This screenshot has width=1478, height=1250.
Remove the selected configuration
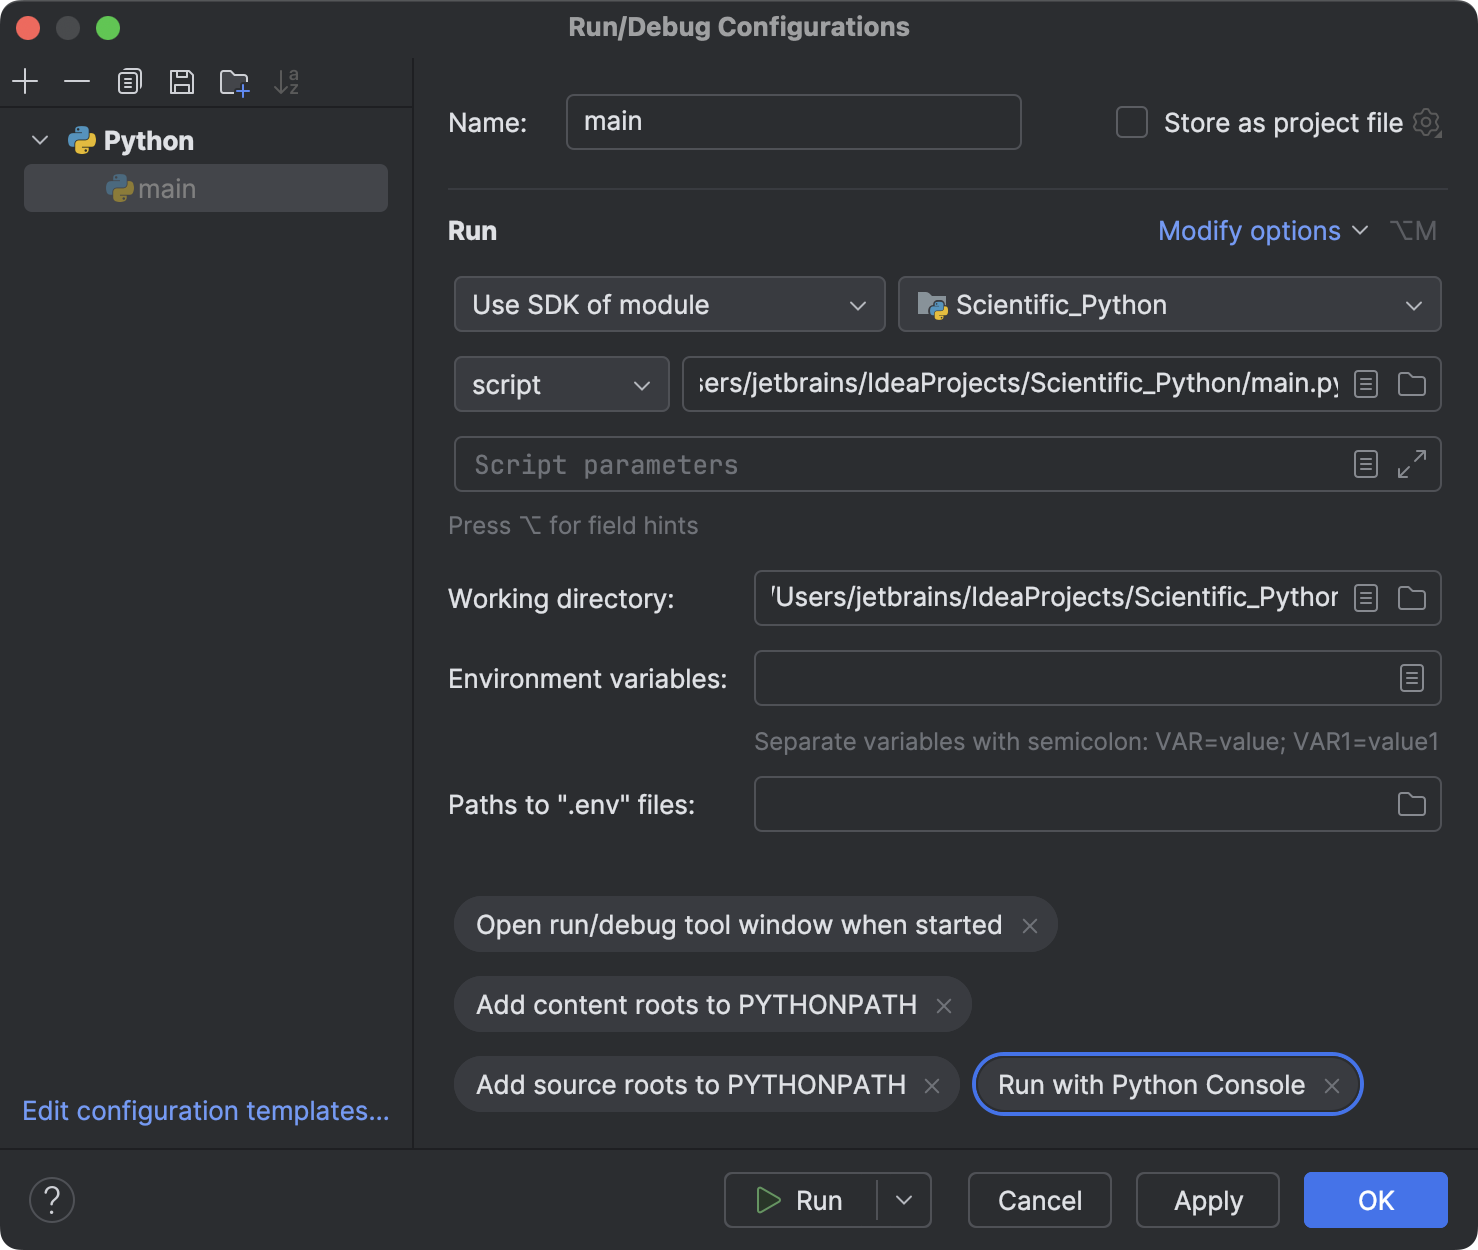[x=77, y=81]
